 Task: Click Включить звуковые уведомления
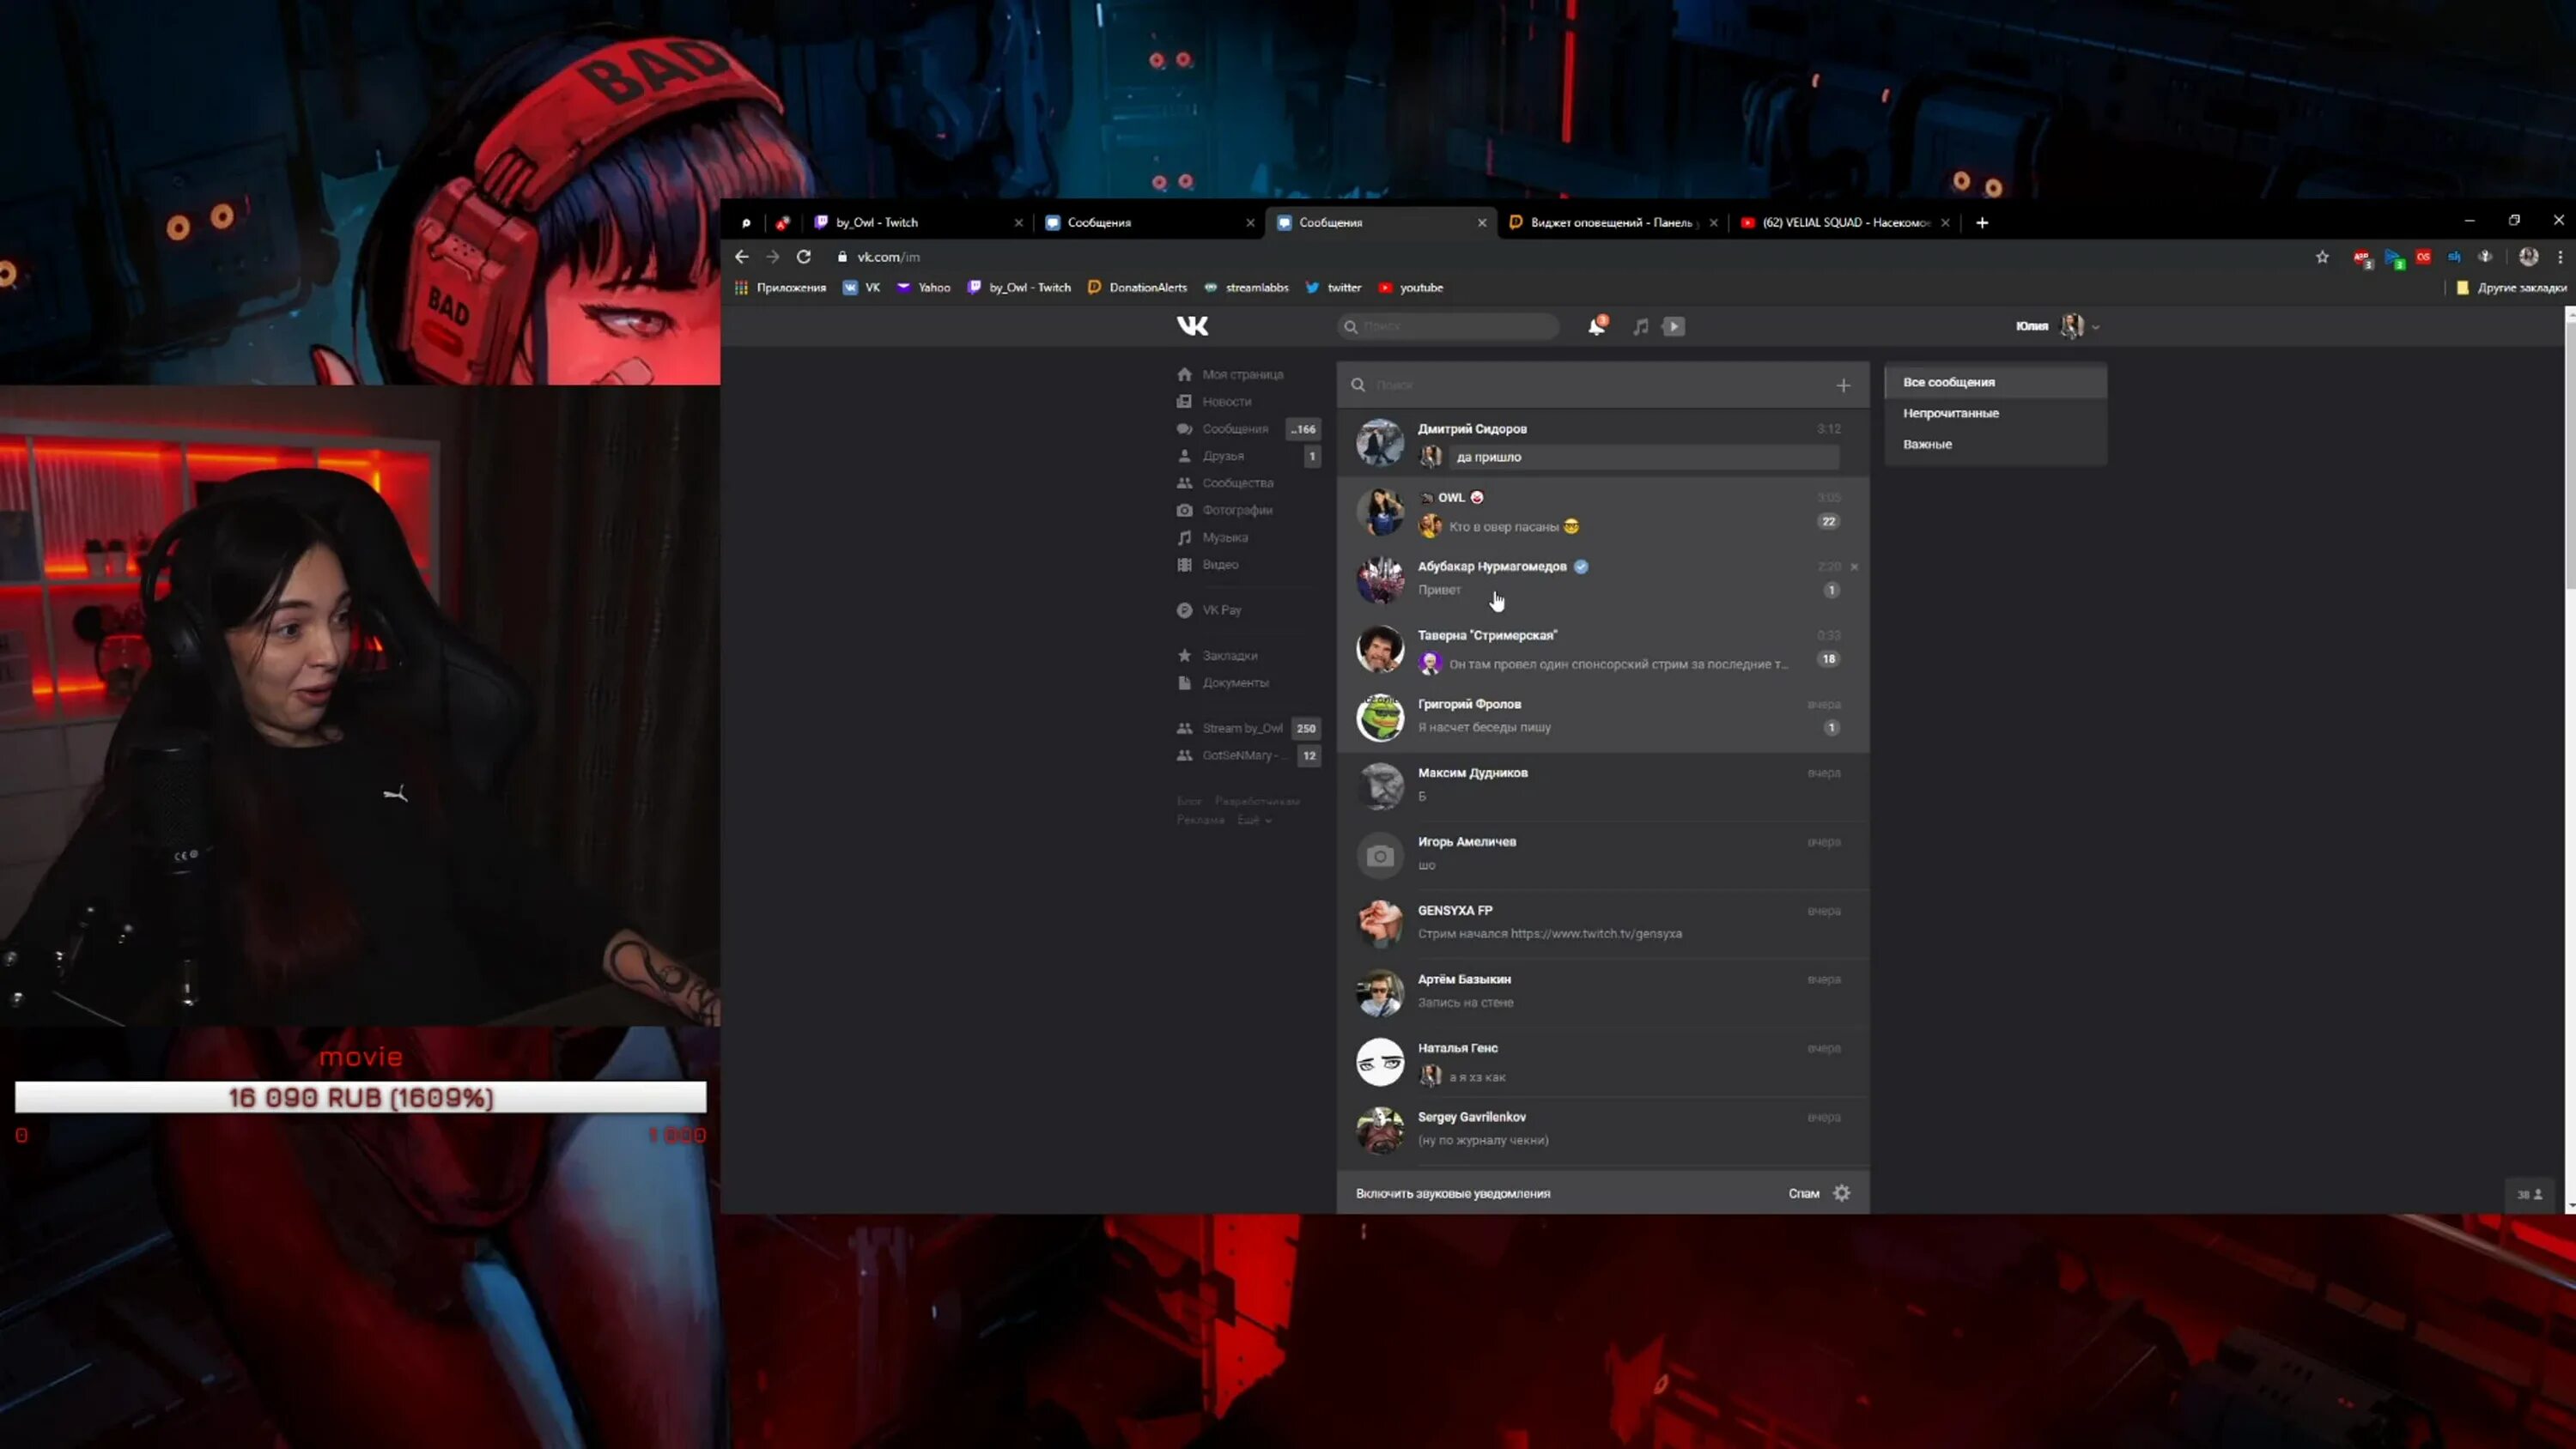1453,1193
